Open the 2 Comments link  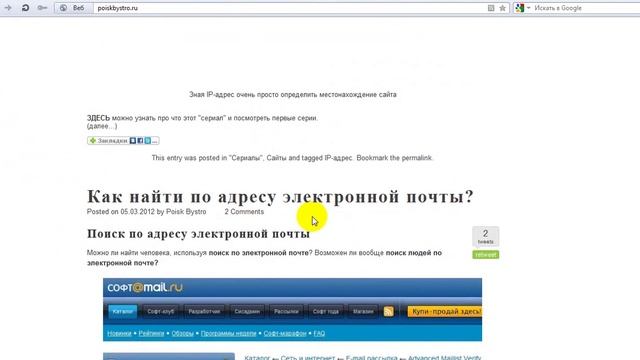(244, 211)
